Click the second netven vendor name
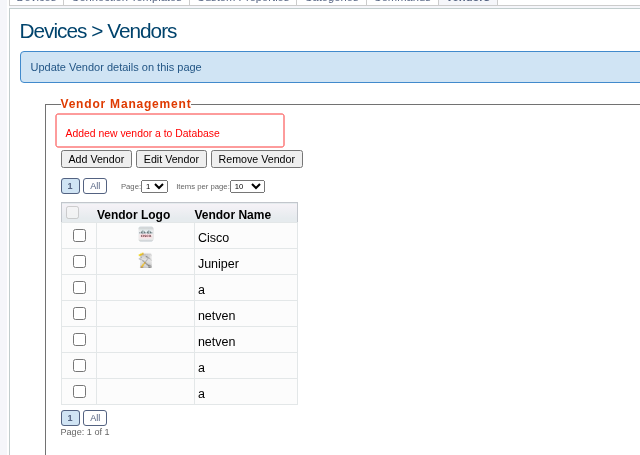 click(x=217, y=342)
